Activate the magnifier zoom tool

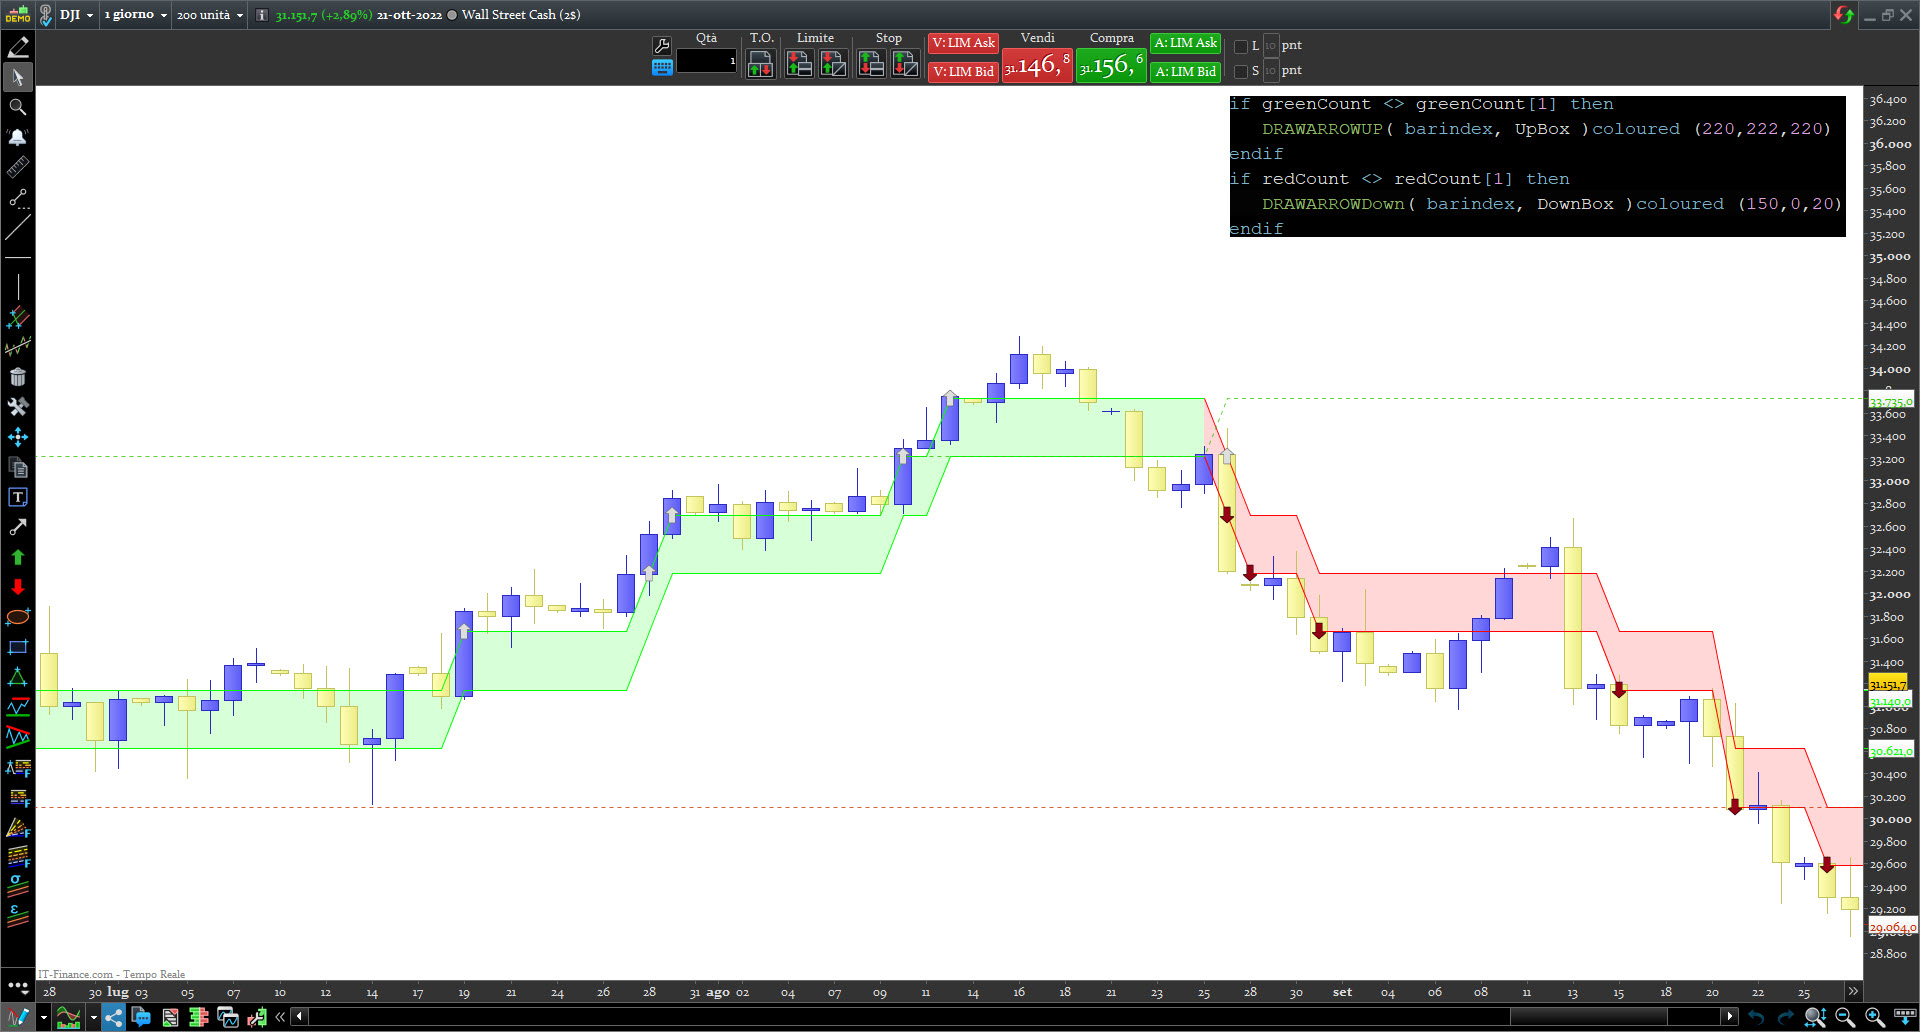(18, 107)
